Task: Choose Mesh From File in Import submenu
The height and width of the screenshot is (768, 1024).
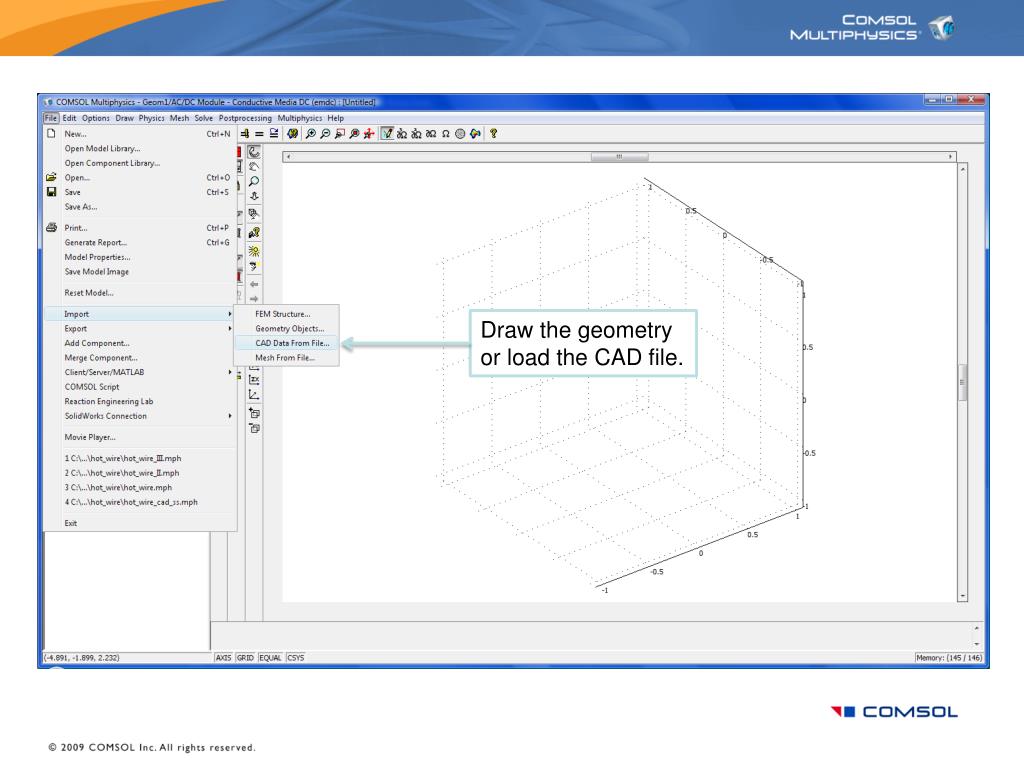Action: point(287,358)
